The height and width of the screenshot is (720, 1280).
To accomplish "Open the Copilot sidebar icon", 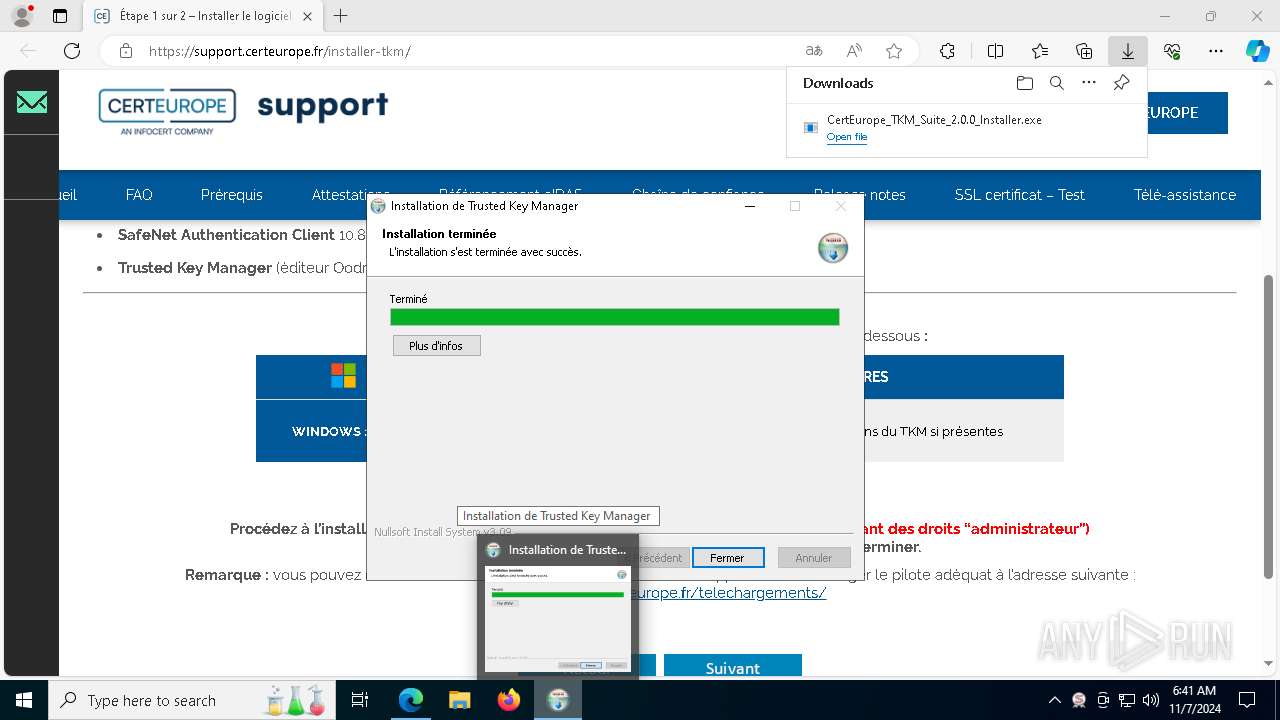I will (1258, 51).
